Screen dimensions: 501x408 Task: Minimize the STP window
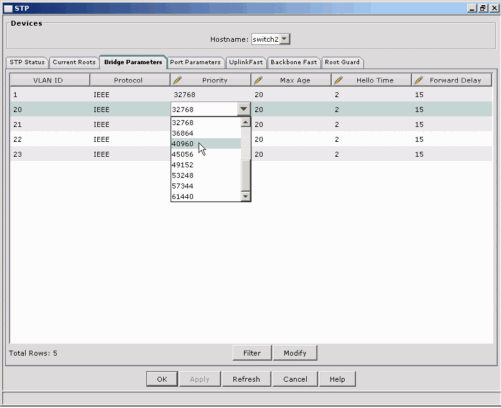pos(472,8)
